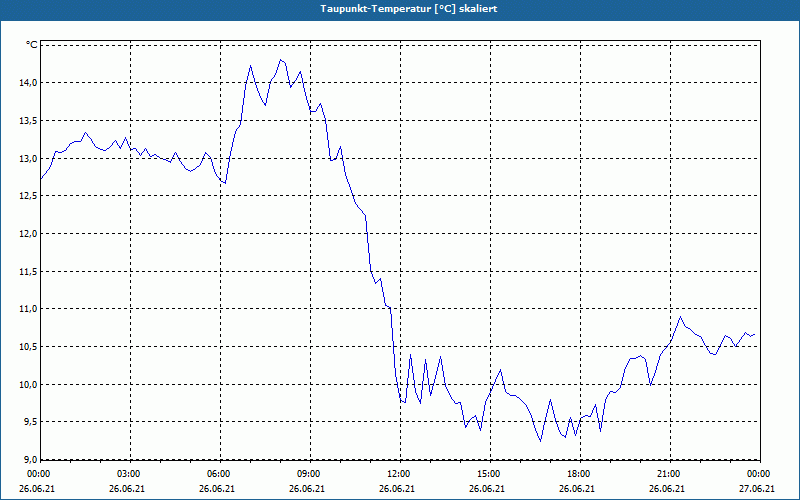Click the 13,5 y-axis label
This screenshot has width=800, height=500.
[x=29, y=121]
